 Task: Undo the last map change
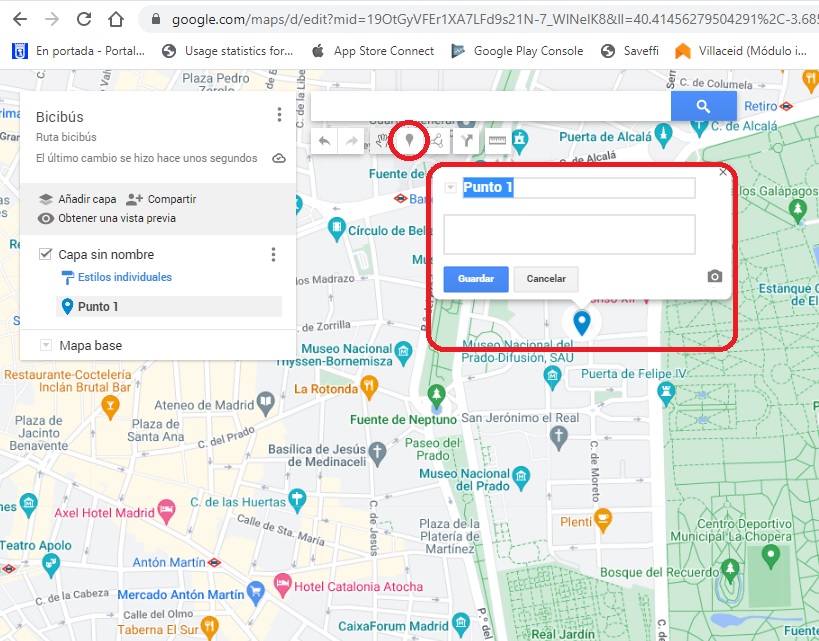coord(326,140)
